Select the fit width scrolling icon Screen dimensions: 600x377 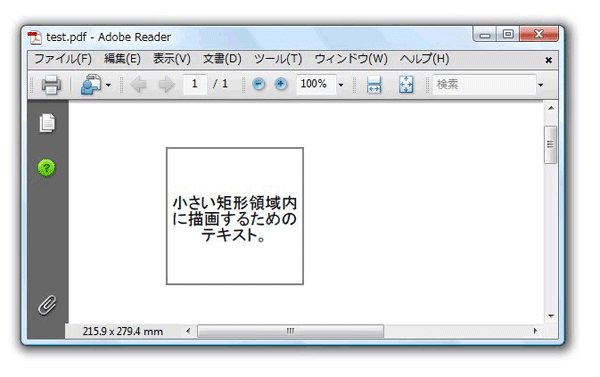[x=374, y=84]
